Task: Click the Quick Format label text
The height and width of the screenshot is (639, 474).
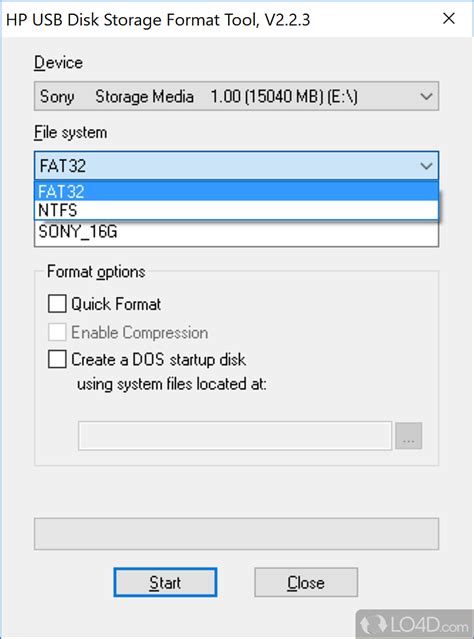Action: tap(116, 304)
